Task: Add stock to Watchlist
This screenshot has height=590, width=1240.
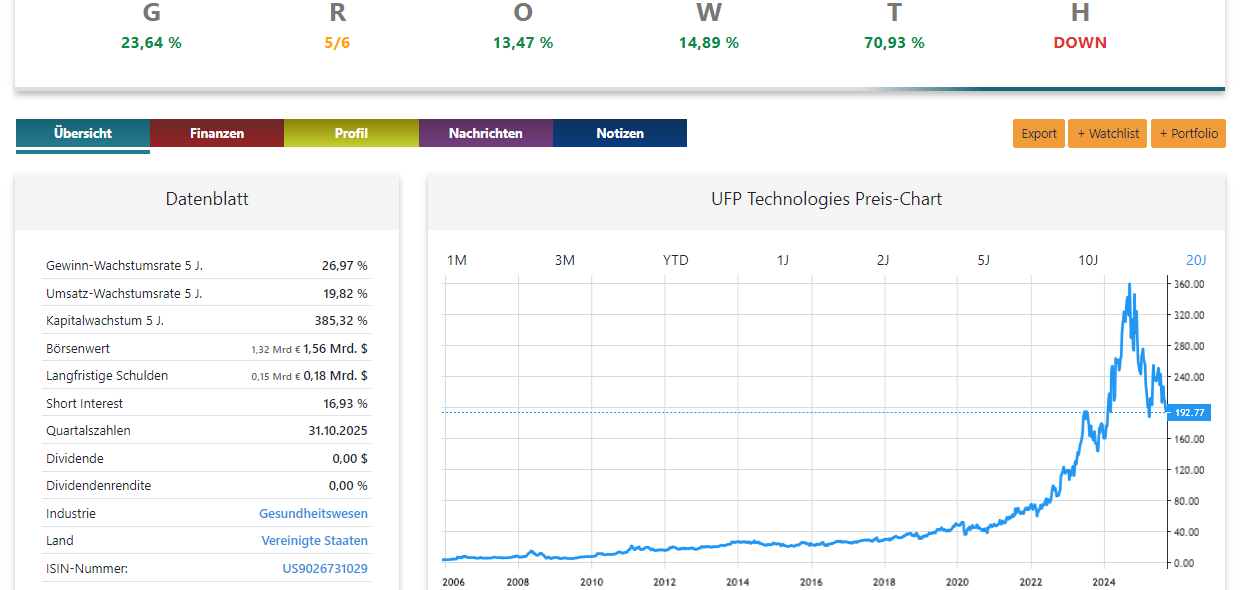Action: tap(1107, 134)
